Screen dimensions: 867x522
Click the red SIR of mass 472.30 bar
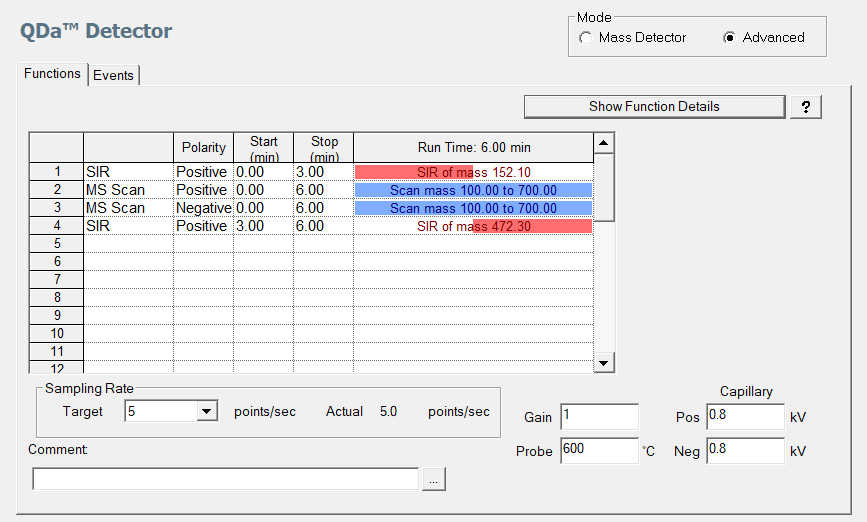point(532,226)
